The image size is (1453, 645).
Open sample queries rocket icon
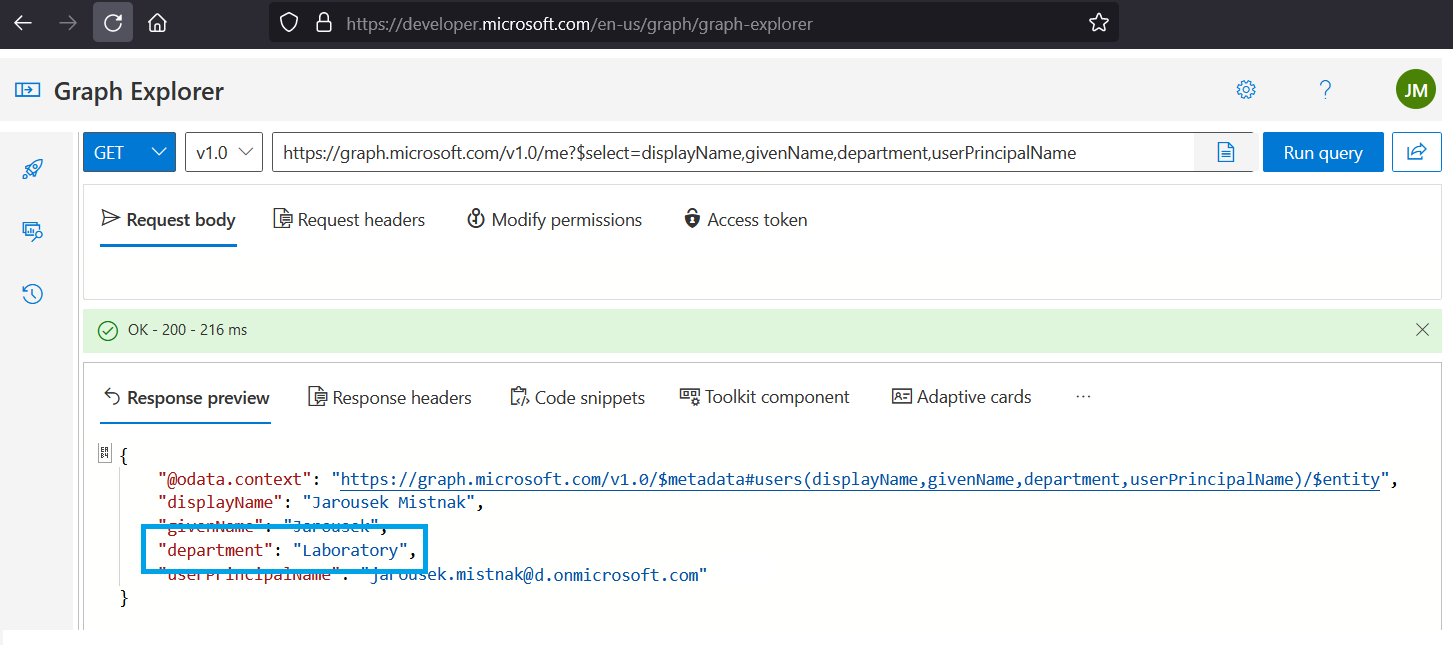click(x=32, y=170)
